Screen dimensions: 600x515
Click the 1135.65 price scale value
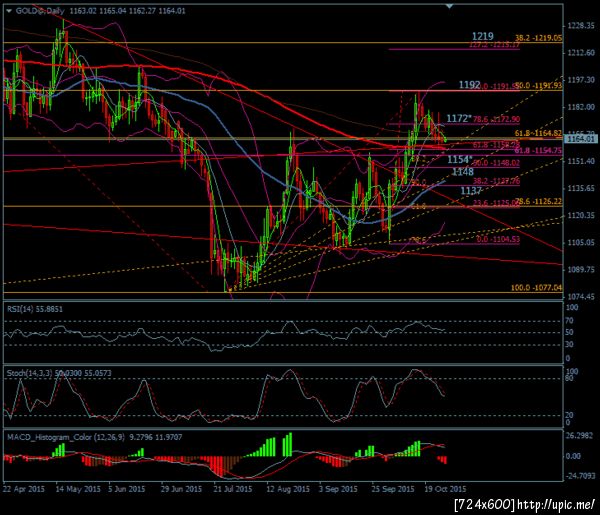(x=581, y=188)
